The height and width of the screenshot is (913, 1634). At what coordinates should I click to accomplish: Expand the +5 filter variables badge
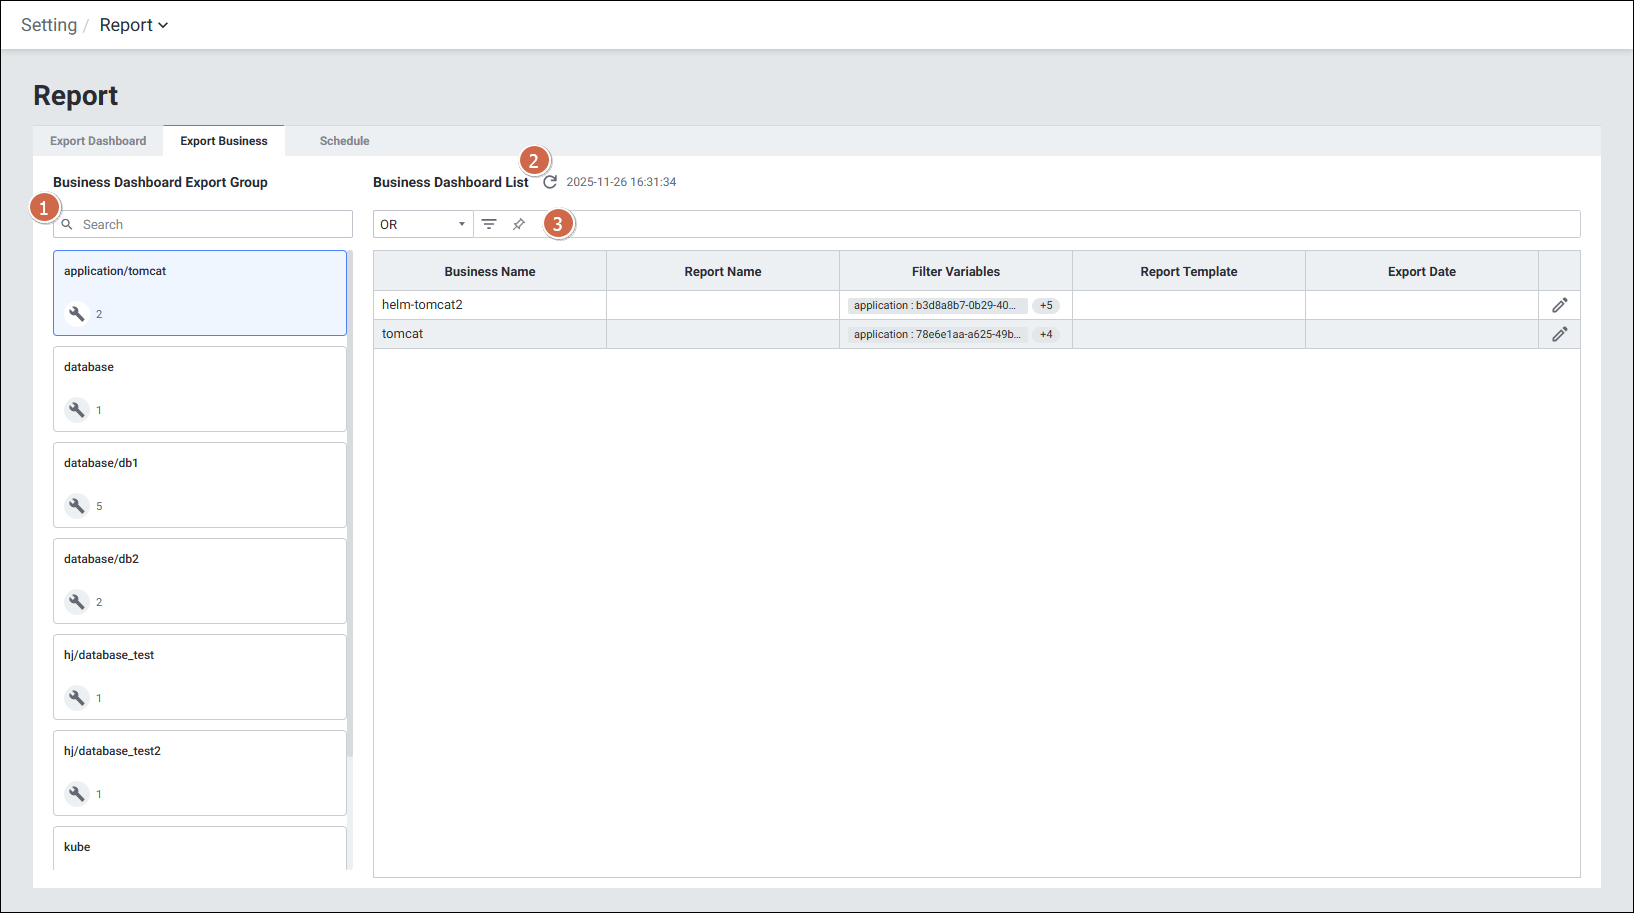tap(1046, 305)
